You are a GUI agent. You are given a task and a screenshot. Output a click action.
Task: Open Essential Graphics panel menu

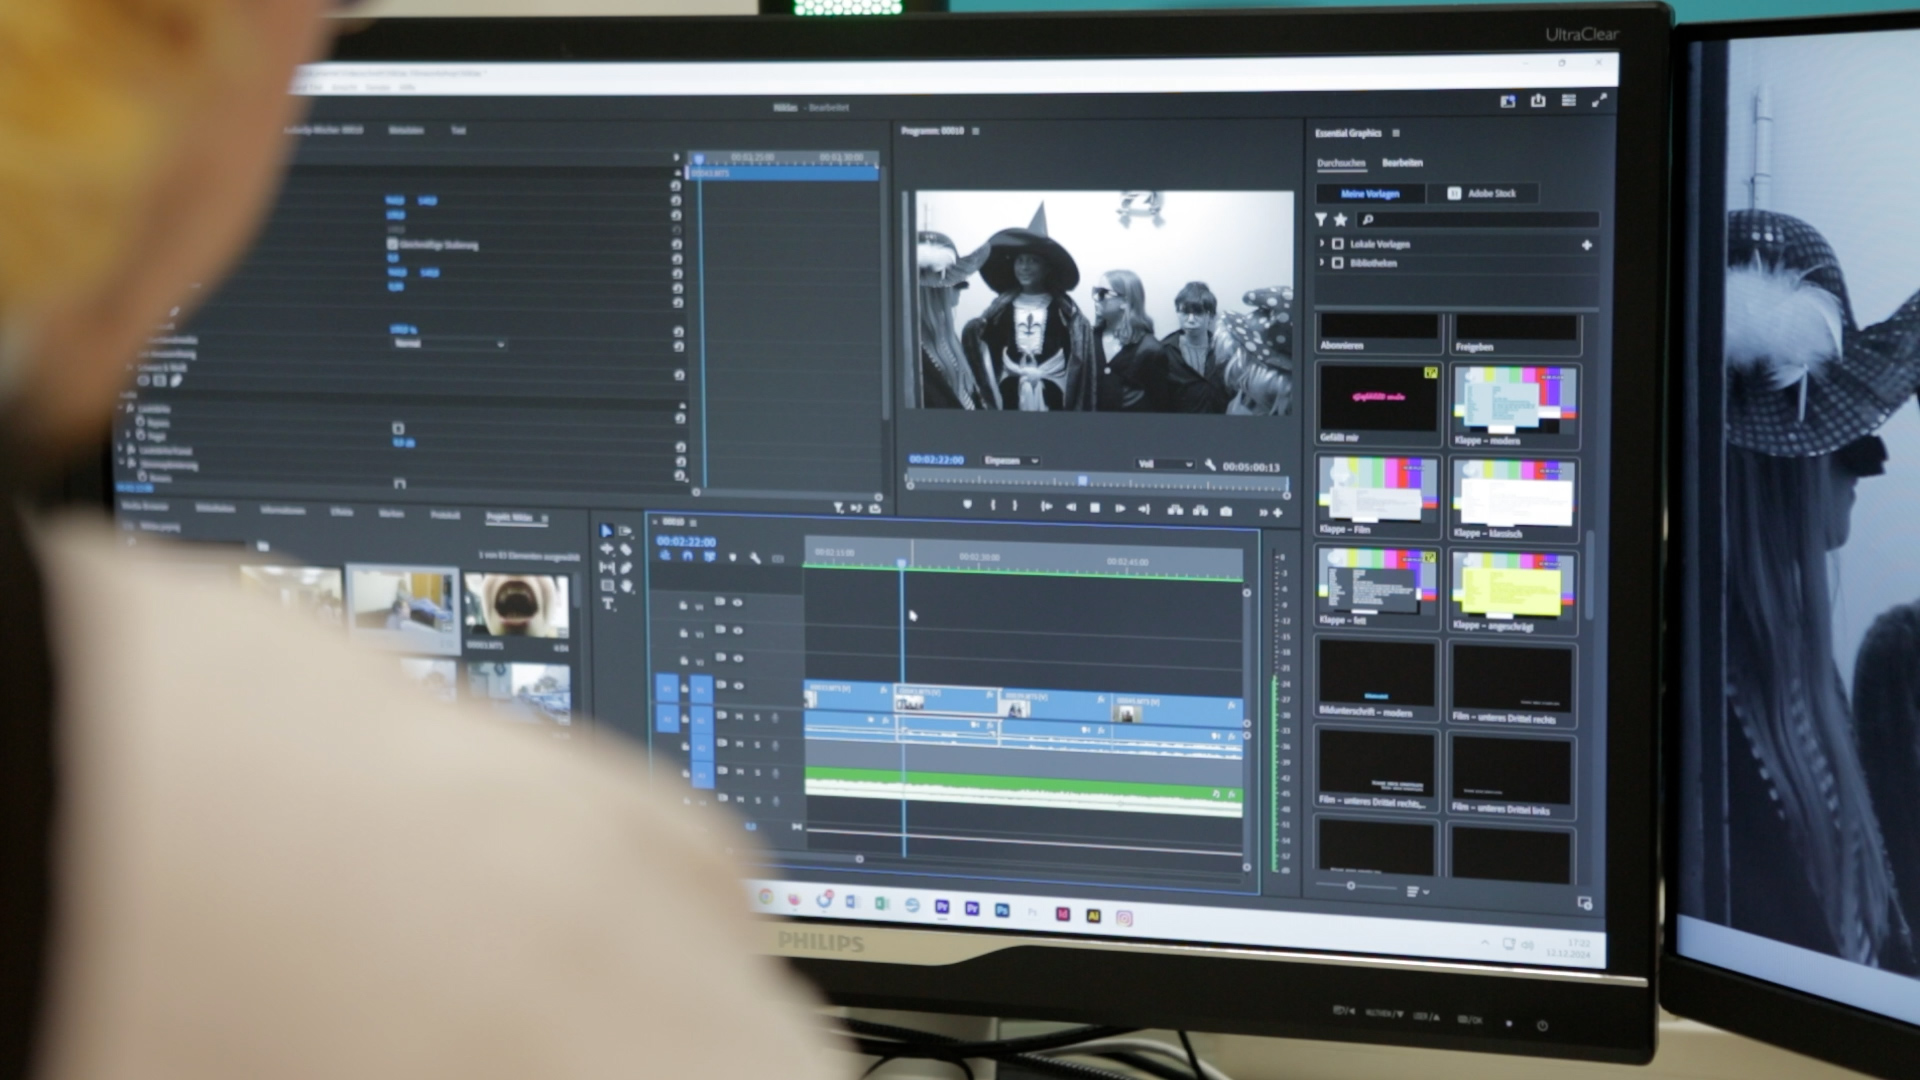pyautogui.click(x=1396, y=133)
